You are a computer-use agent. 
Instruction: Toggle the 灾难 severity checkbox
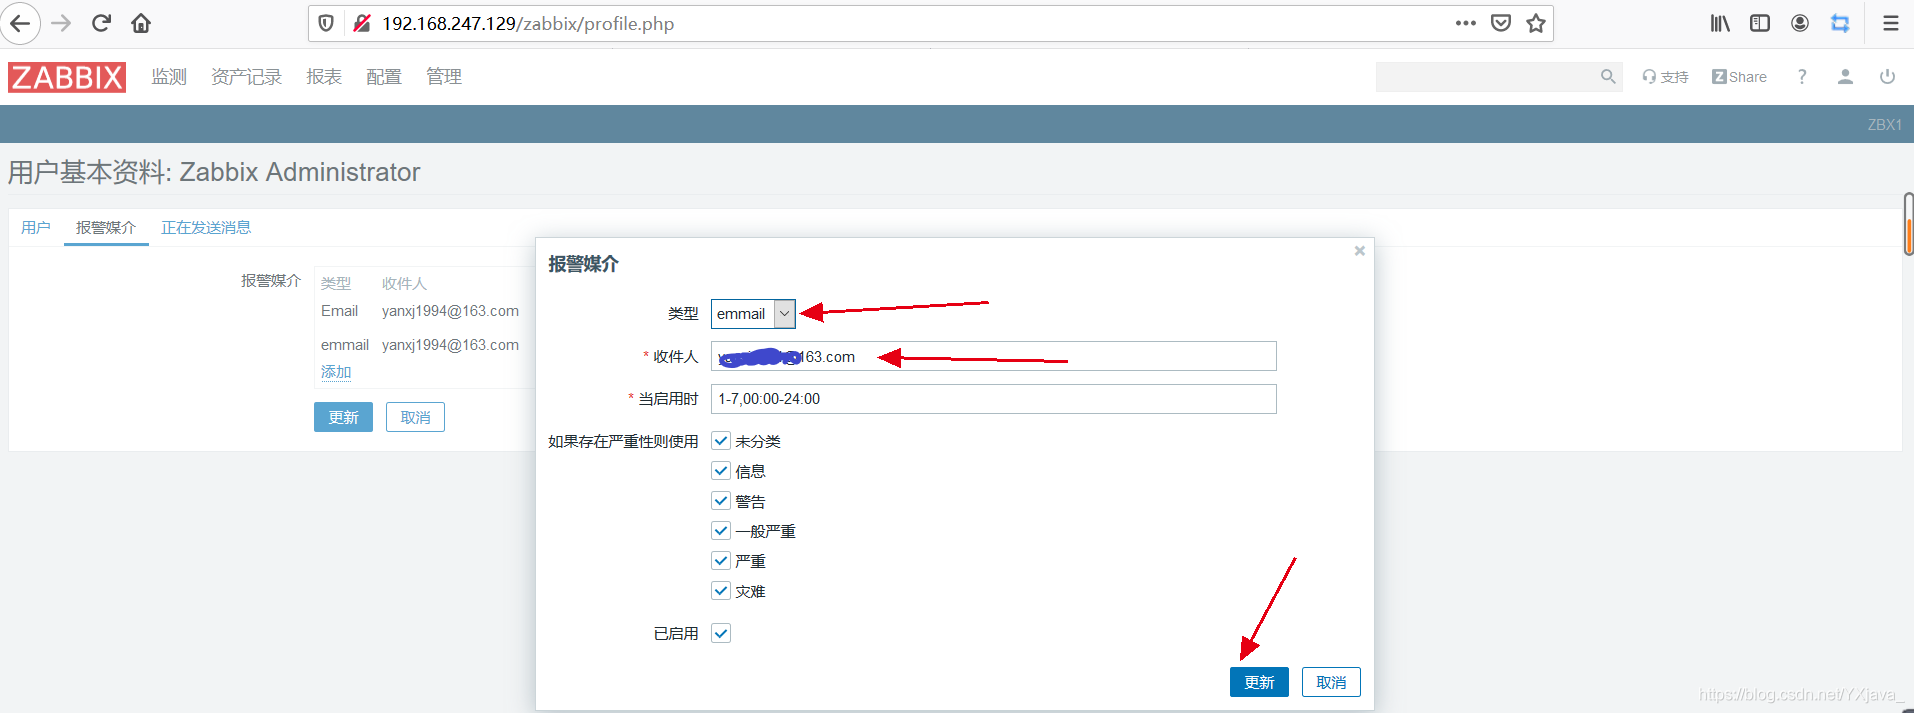(x=721, y=591)
